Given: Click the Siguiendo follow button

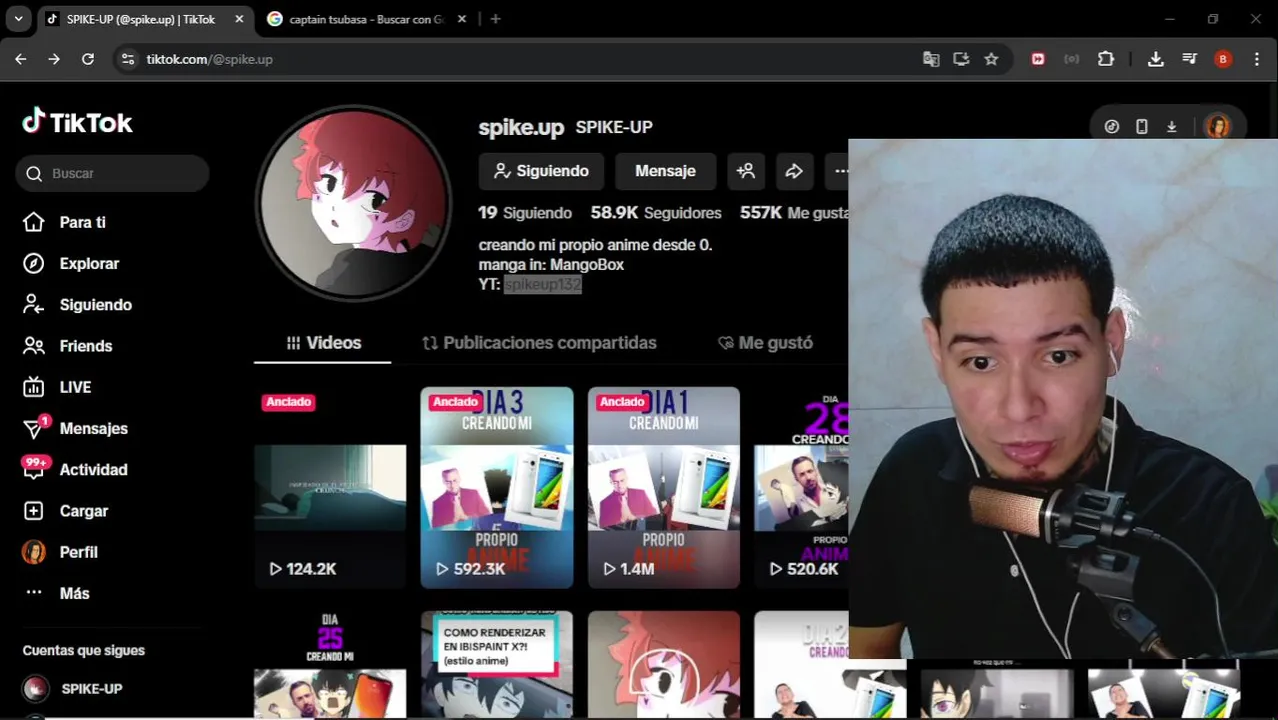Looking at the screenshot, I should coord(541,171).
